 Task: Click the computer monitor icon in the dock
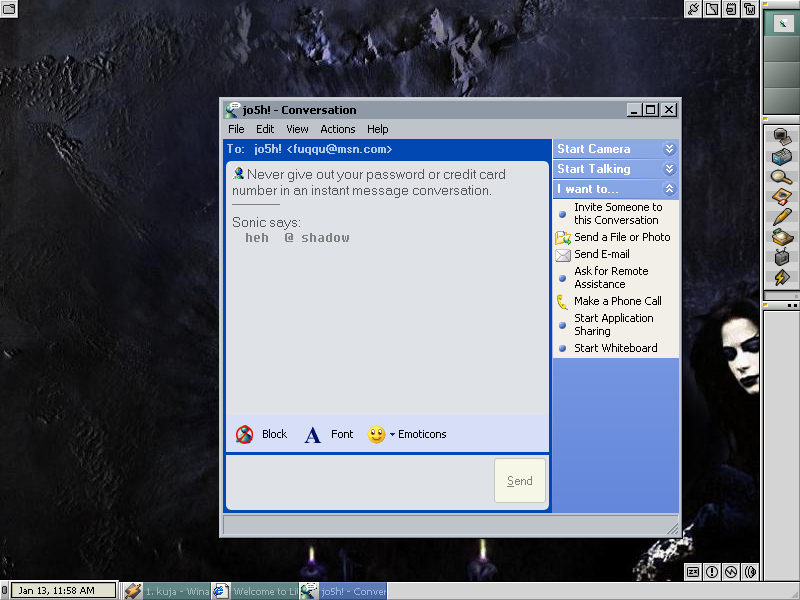pos(781,137)
